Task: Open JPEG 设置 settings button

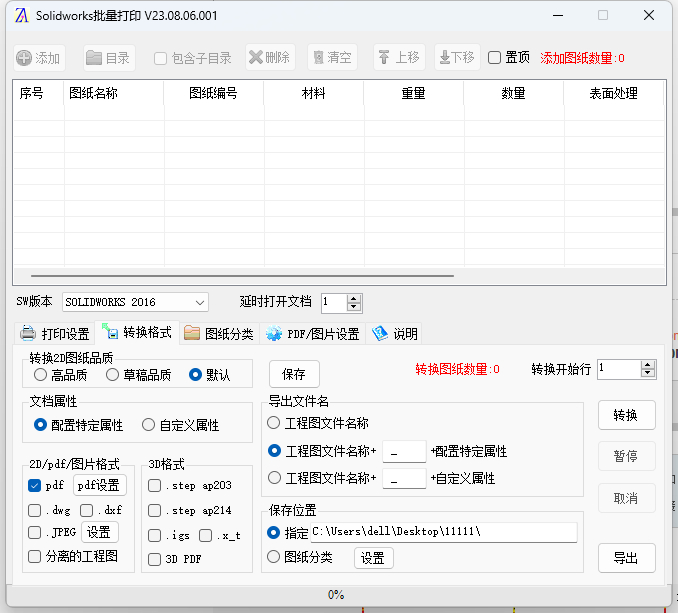Action: click(99, 532)
